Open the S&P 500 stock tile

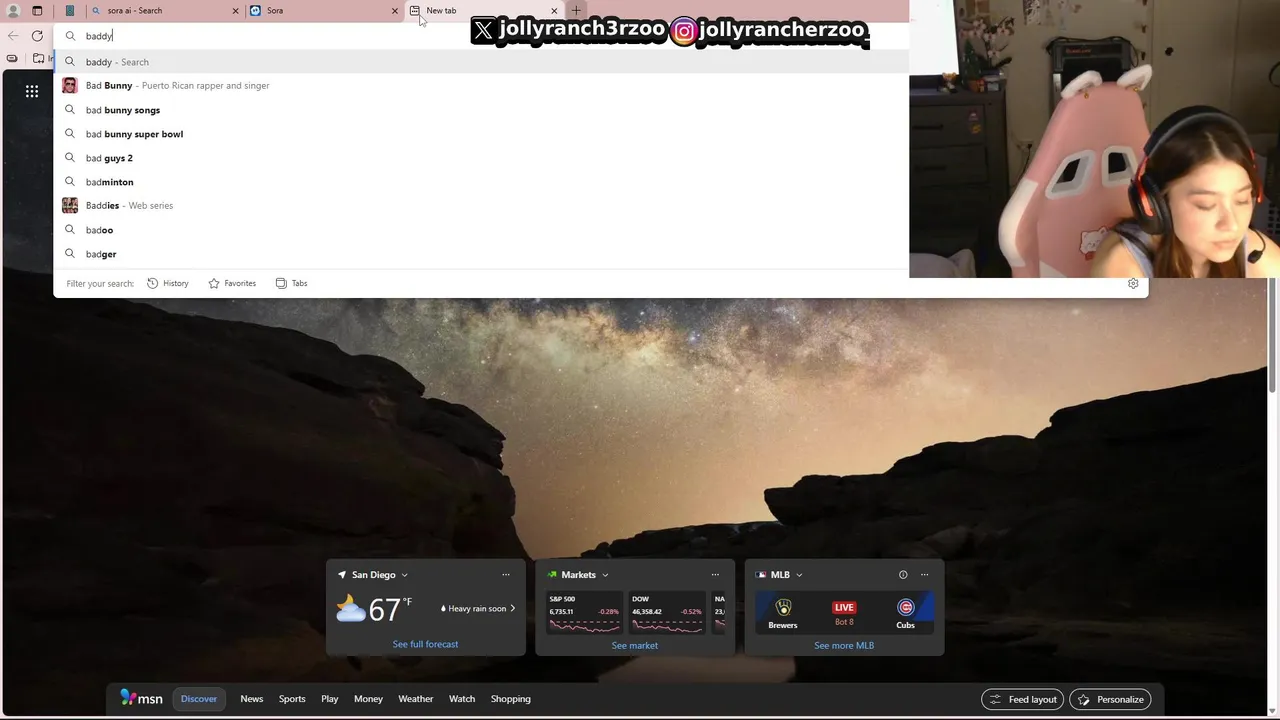point(584,614)
